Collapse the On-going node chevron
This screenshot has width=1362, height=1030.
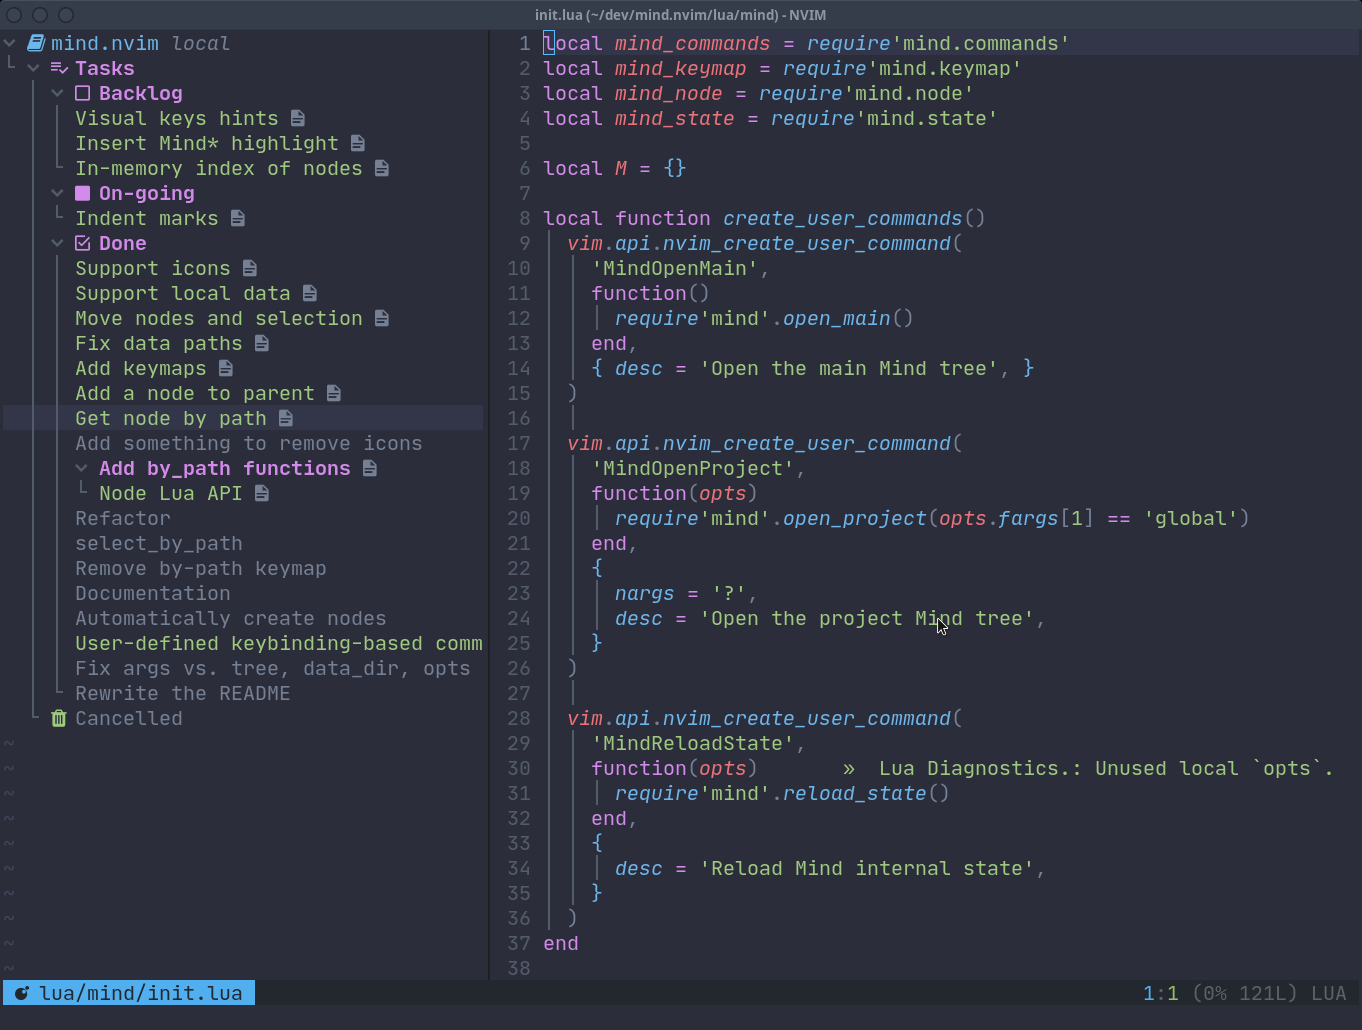(x=57, y=193)
